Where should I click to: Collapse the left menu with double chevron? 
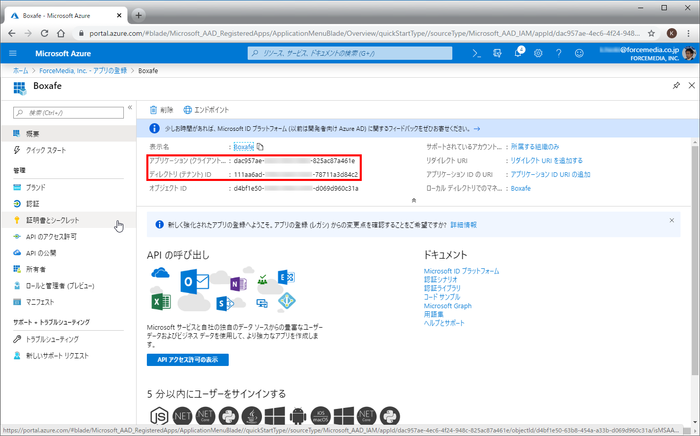(130, 107)
